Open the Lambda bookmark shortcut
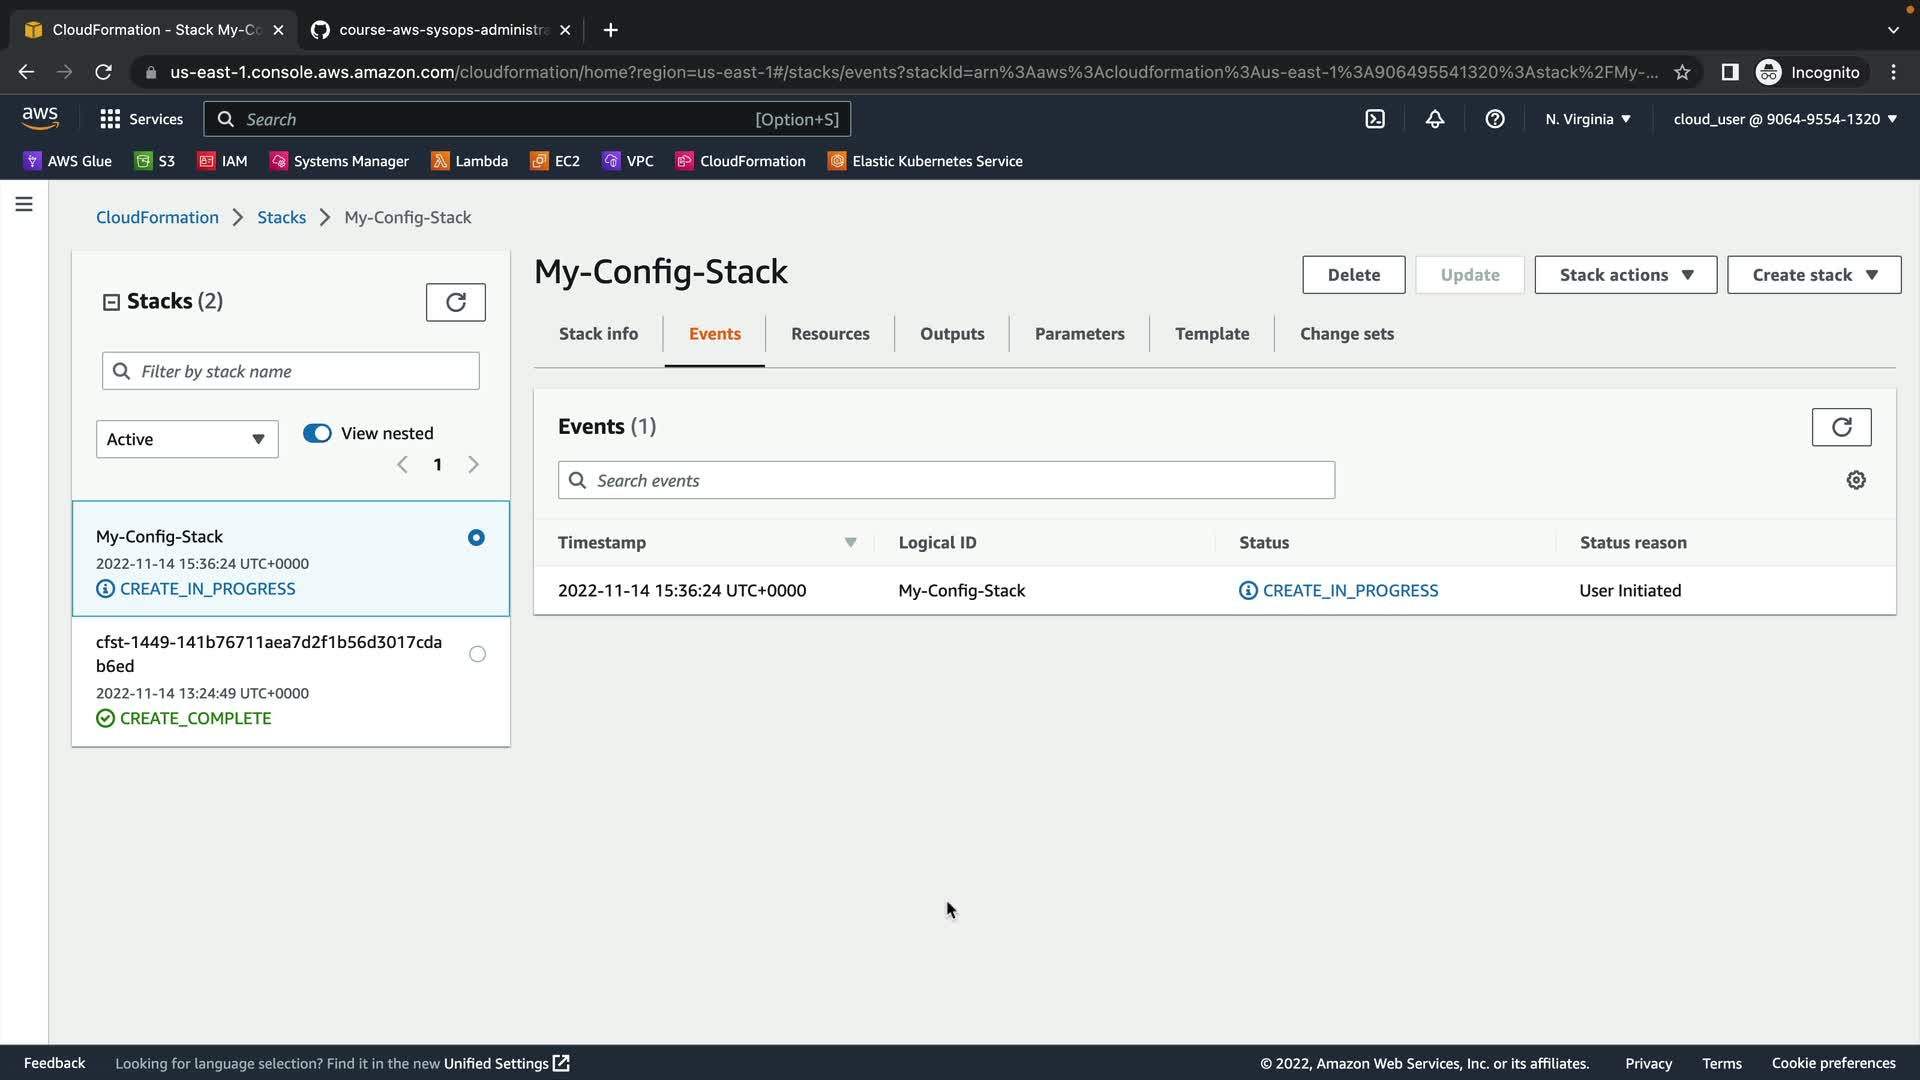 click(x=469, y=161)
